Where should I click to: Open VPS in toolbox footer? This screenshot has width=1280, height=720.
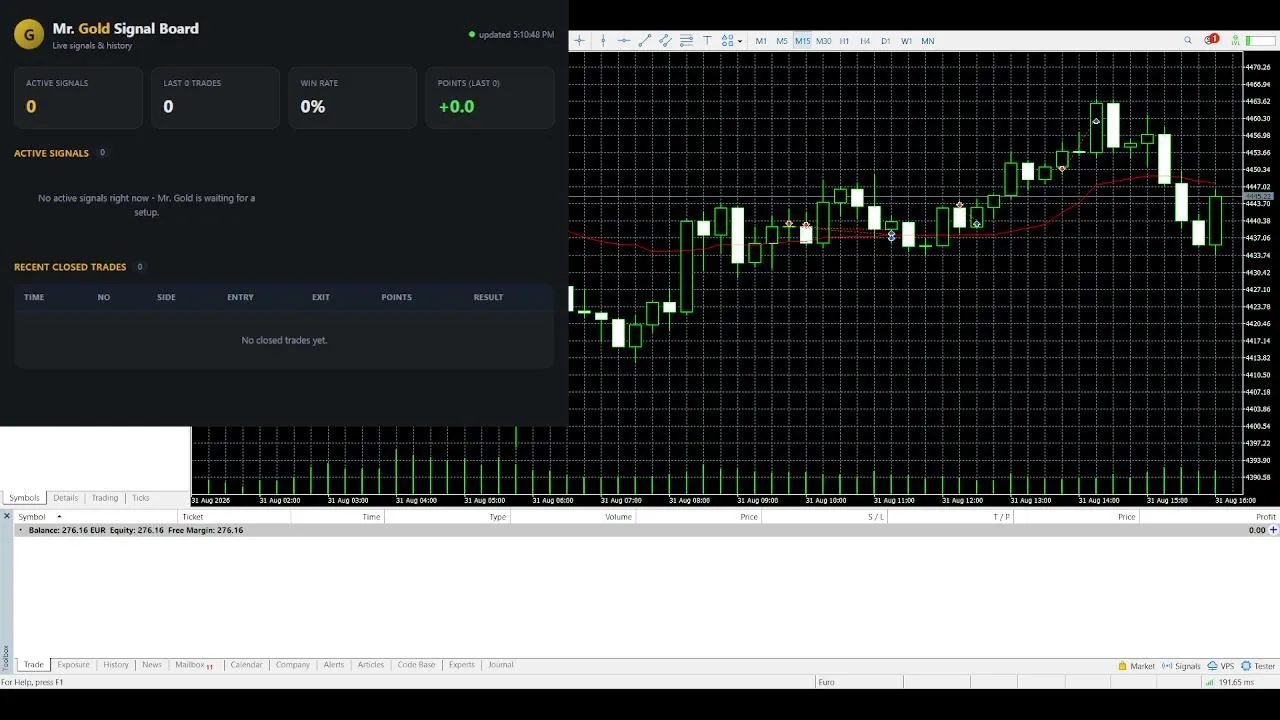(x=1221, y=666)
